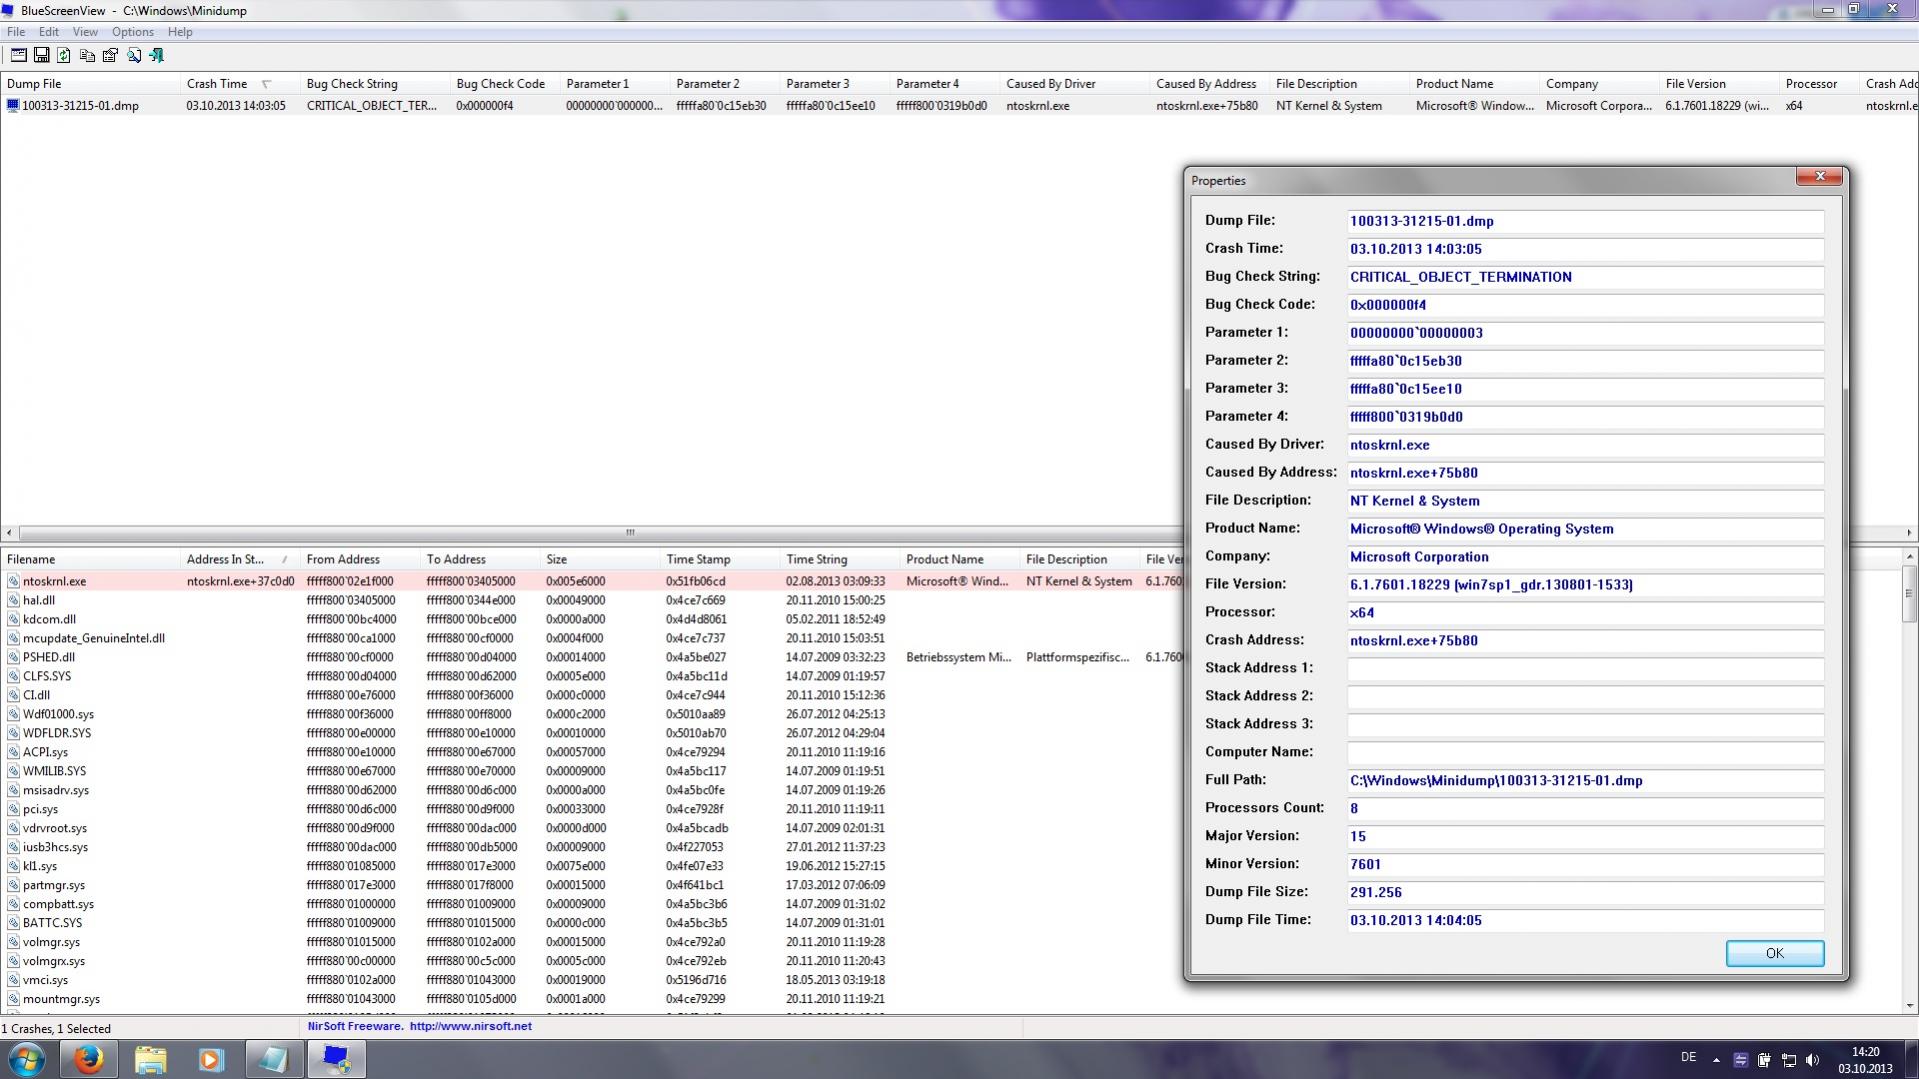Click OK in the Properties dialog
Image resolution: width=1919 pixels, height=1079 pixels.
[x=1774, y=953]
